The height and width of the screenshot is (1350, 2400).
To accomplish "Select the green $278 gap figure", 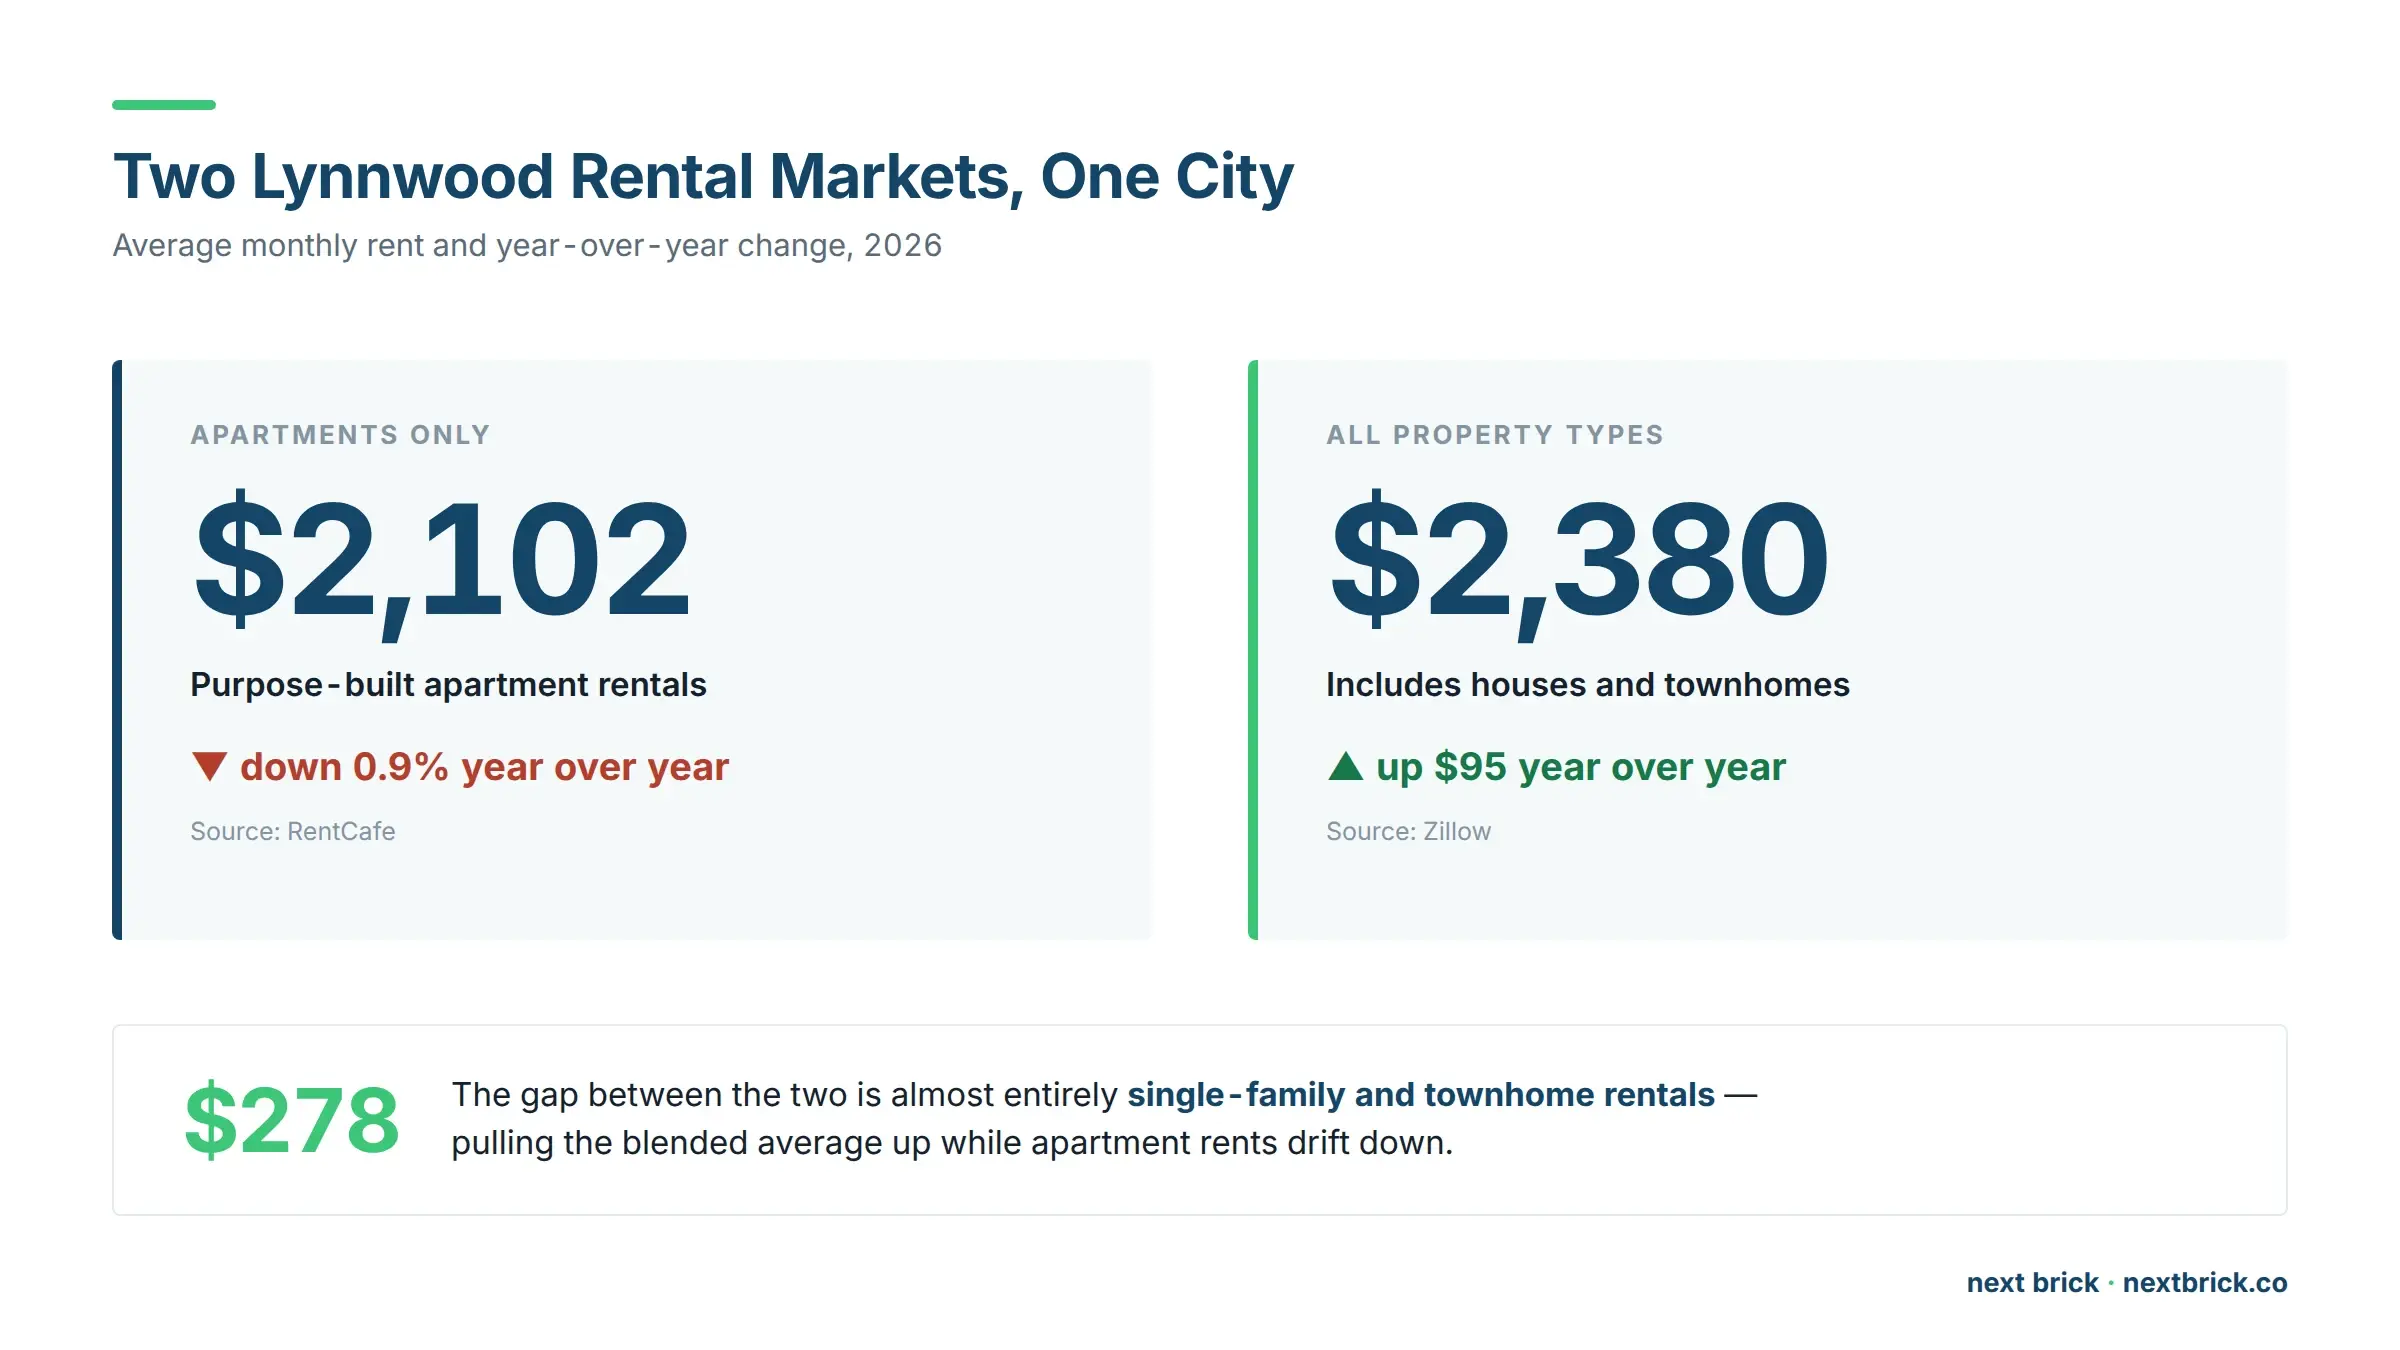I will point(292,1120).
